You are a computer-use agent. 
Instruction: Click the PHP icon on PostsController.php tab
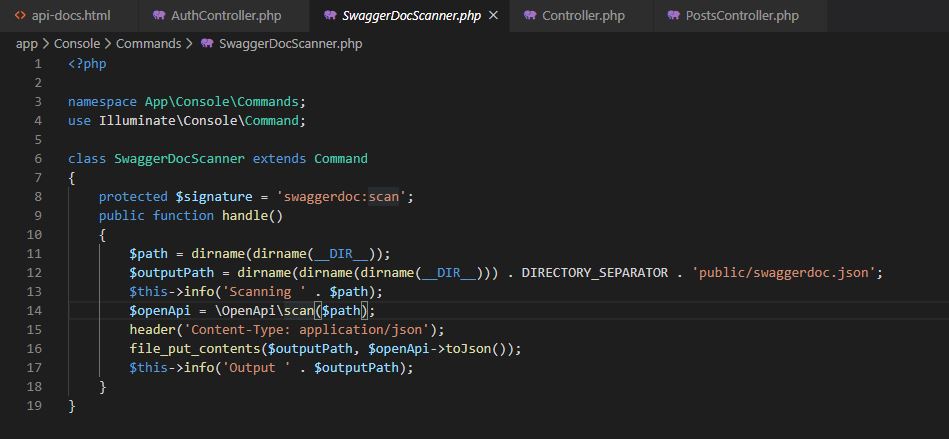point(674,16)
